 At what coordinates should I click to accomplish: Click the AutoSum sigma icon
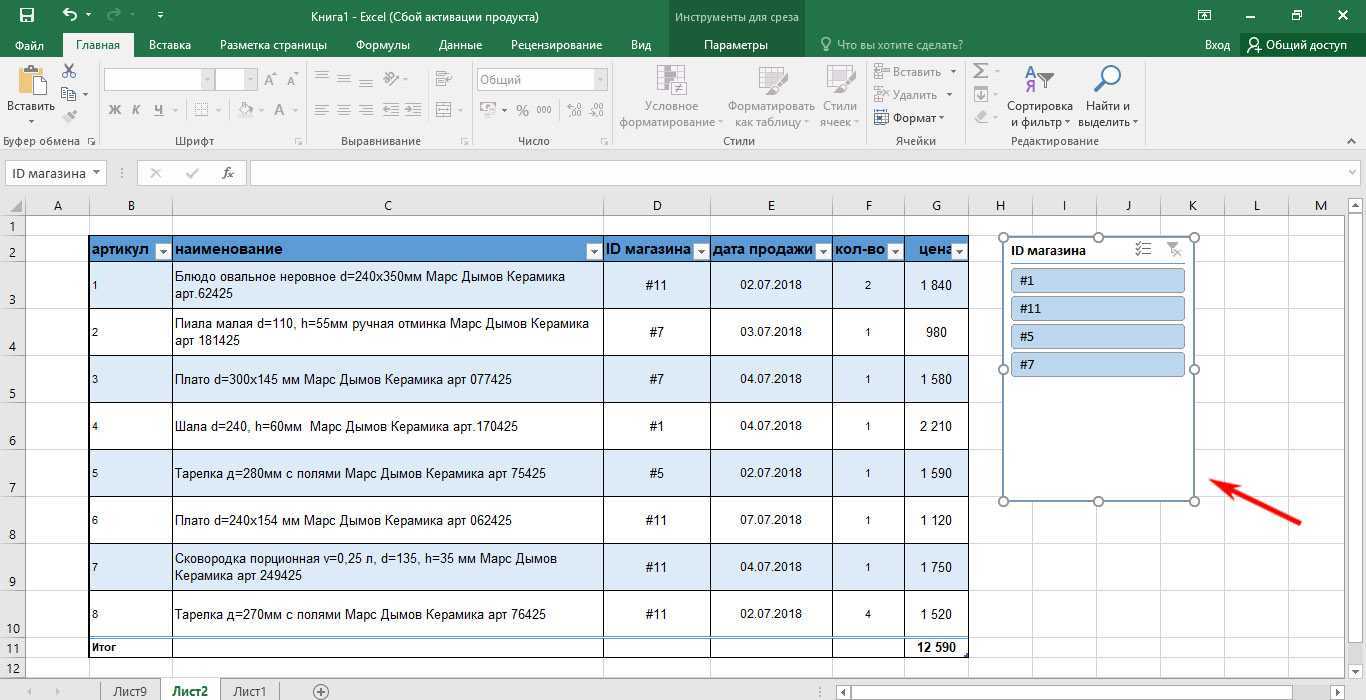click(980, 71)
